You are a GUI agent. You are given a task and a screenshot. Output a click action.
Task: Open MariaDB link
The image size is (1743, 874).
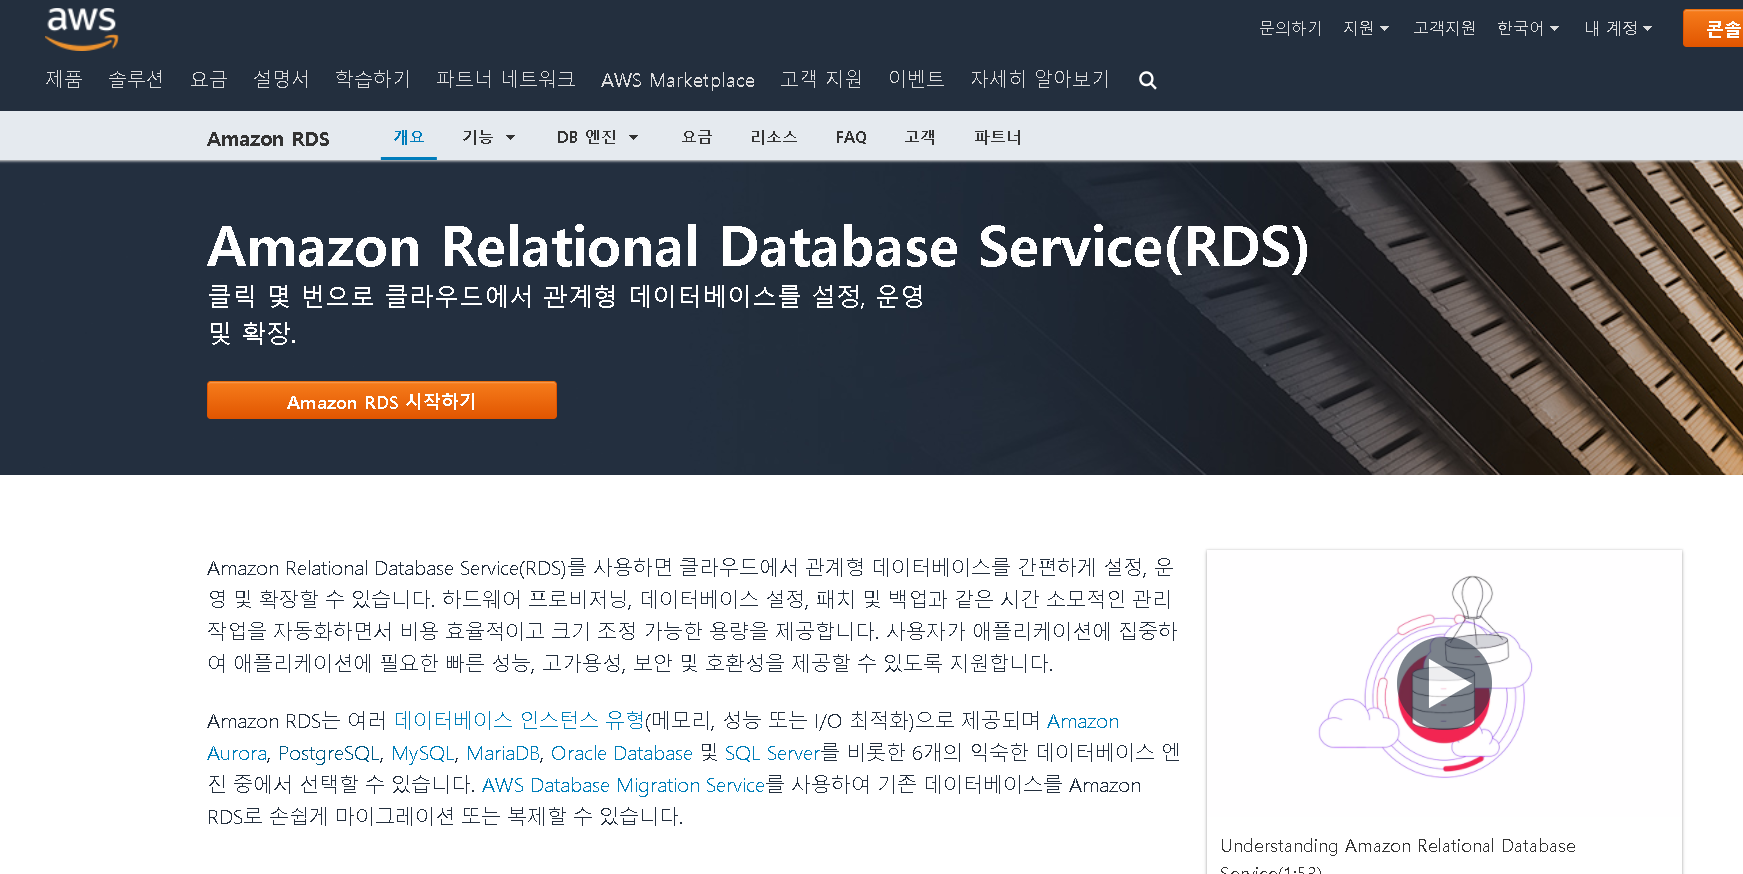click(503, 753)
